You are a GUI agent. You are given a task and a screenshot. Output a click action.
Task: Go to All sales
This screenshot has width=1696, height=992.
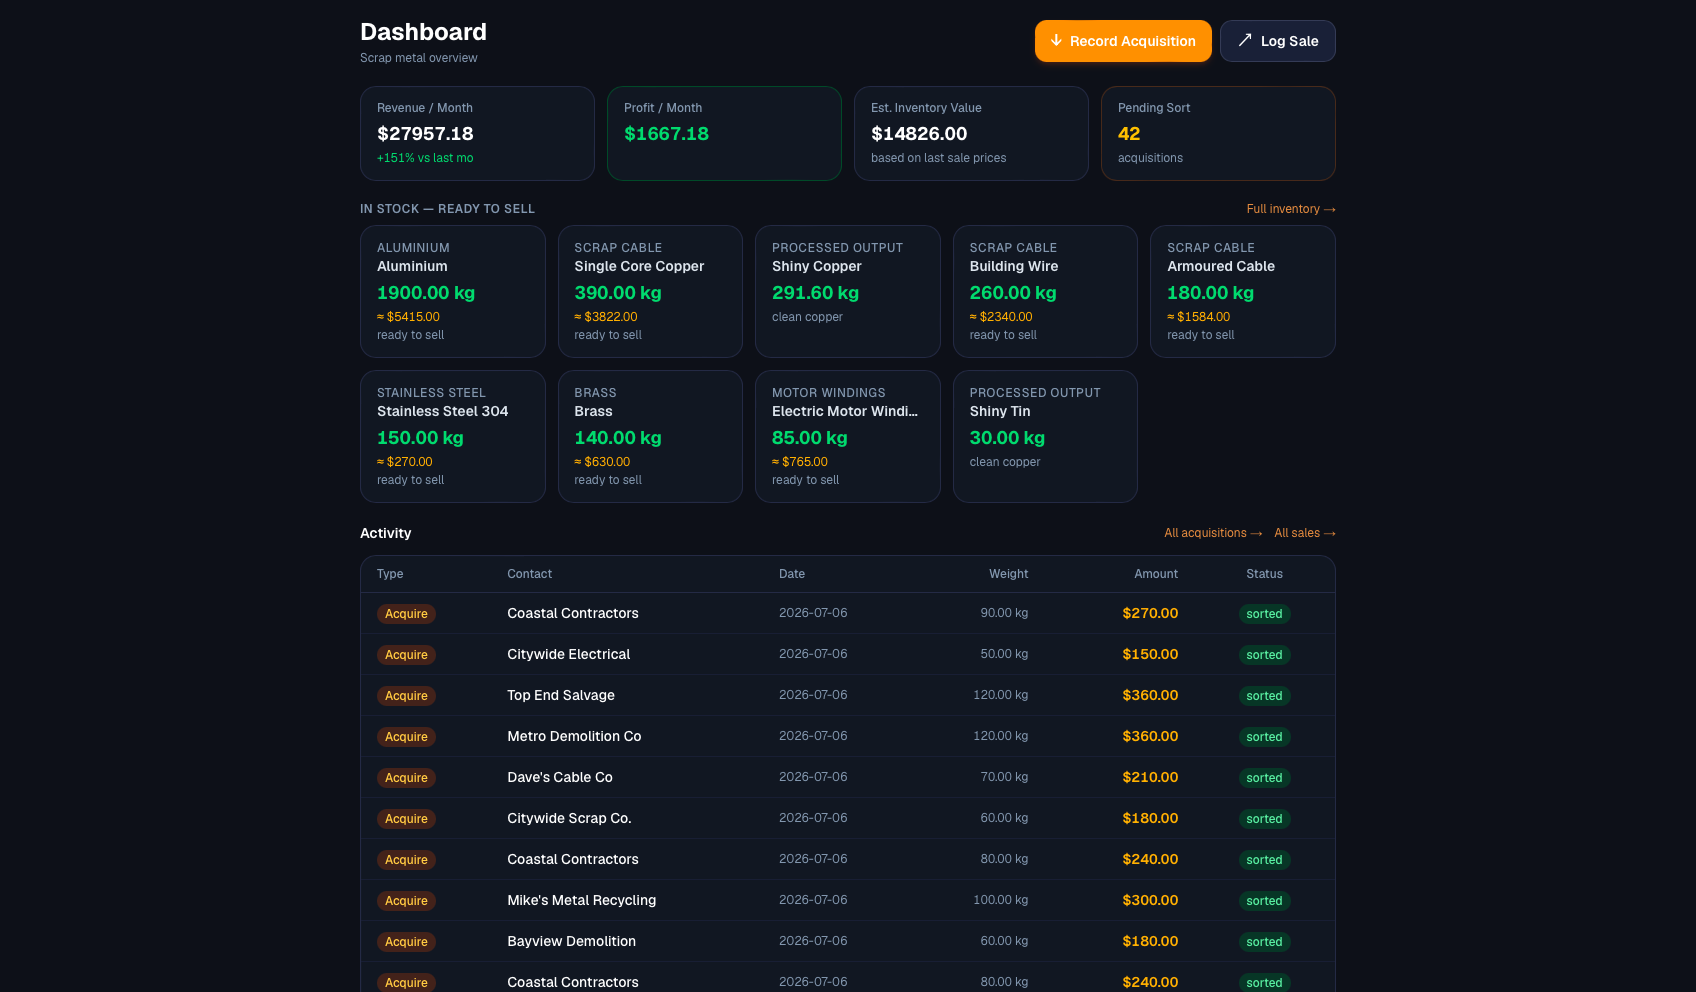coord(1305,533)
